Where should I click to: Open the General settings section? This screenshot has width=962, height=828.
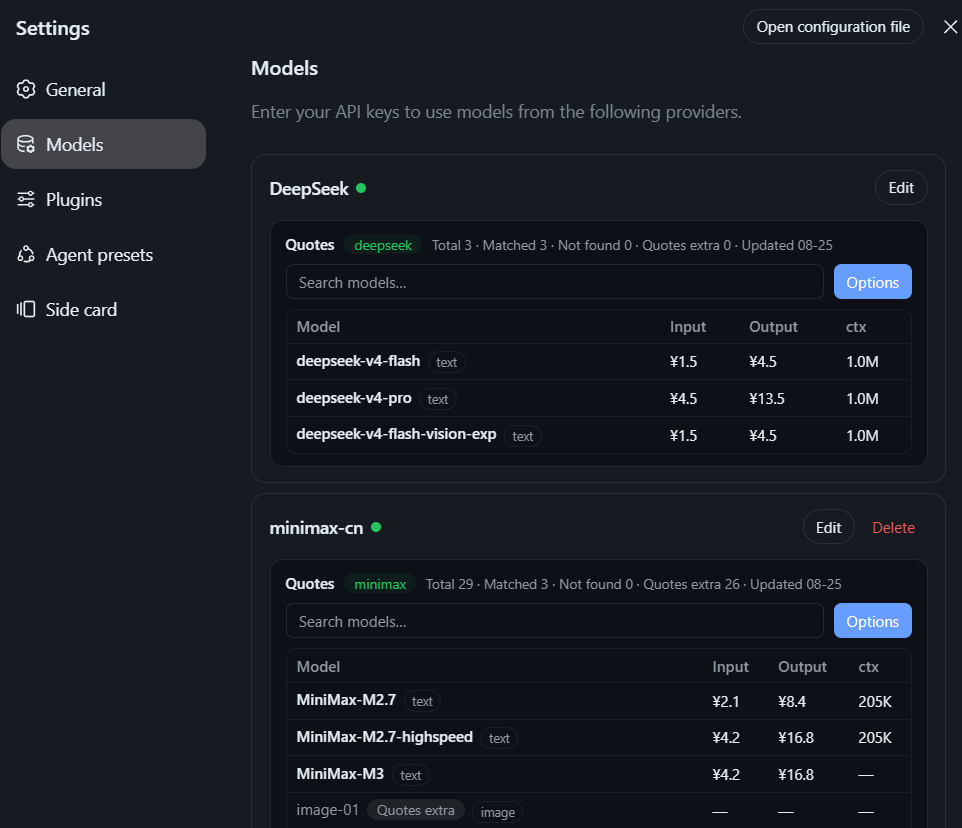[x=103, y=90]
